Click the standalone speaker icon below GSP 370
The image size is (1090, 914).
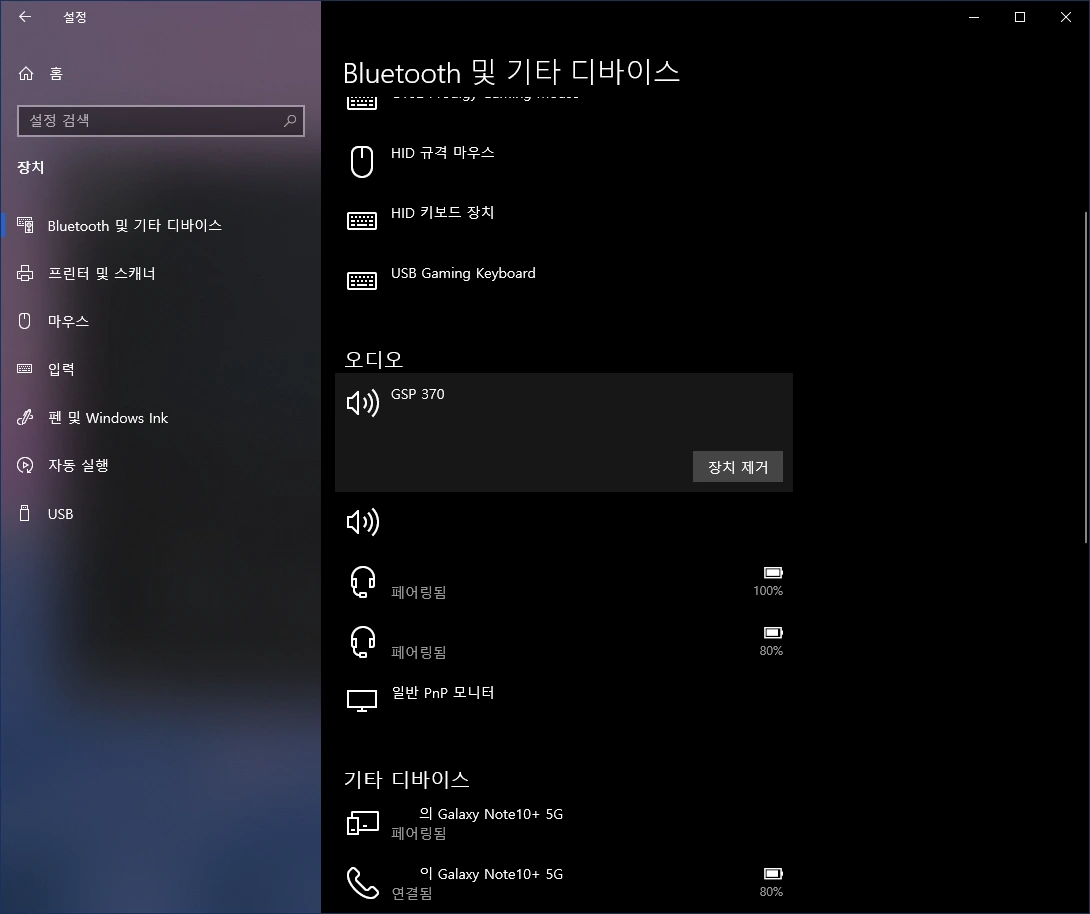pos(362,521)
